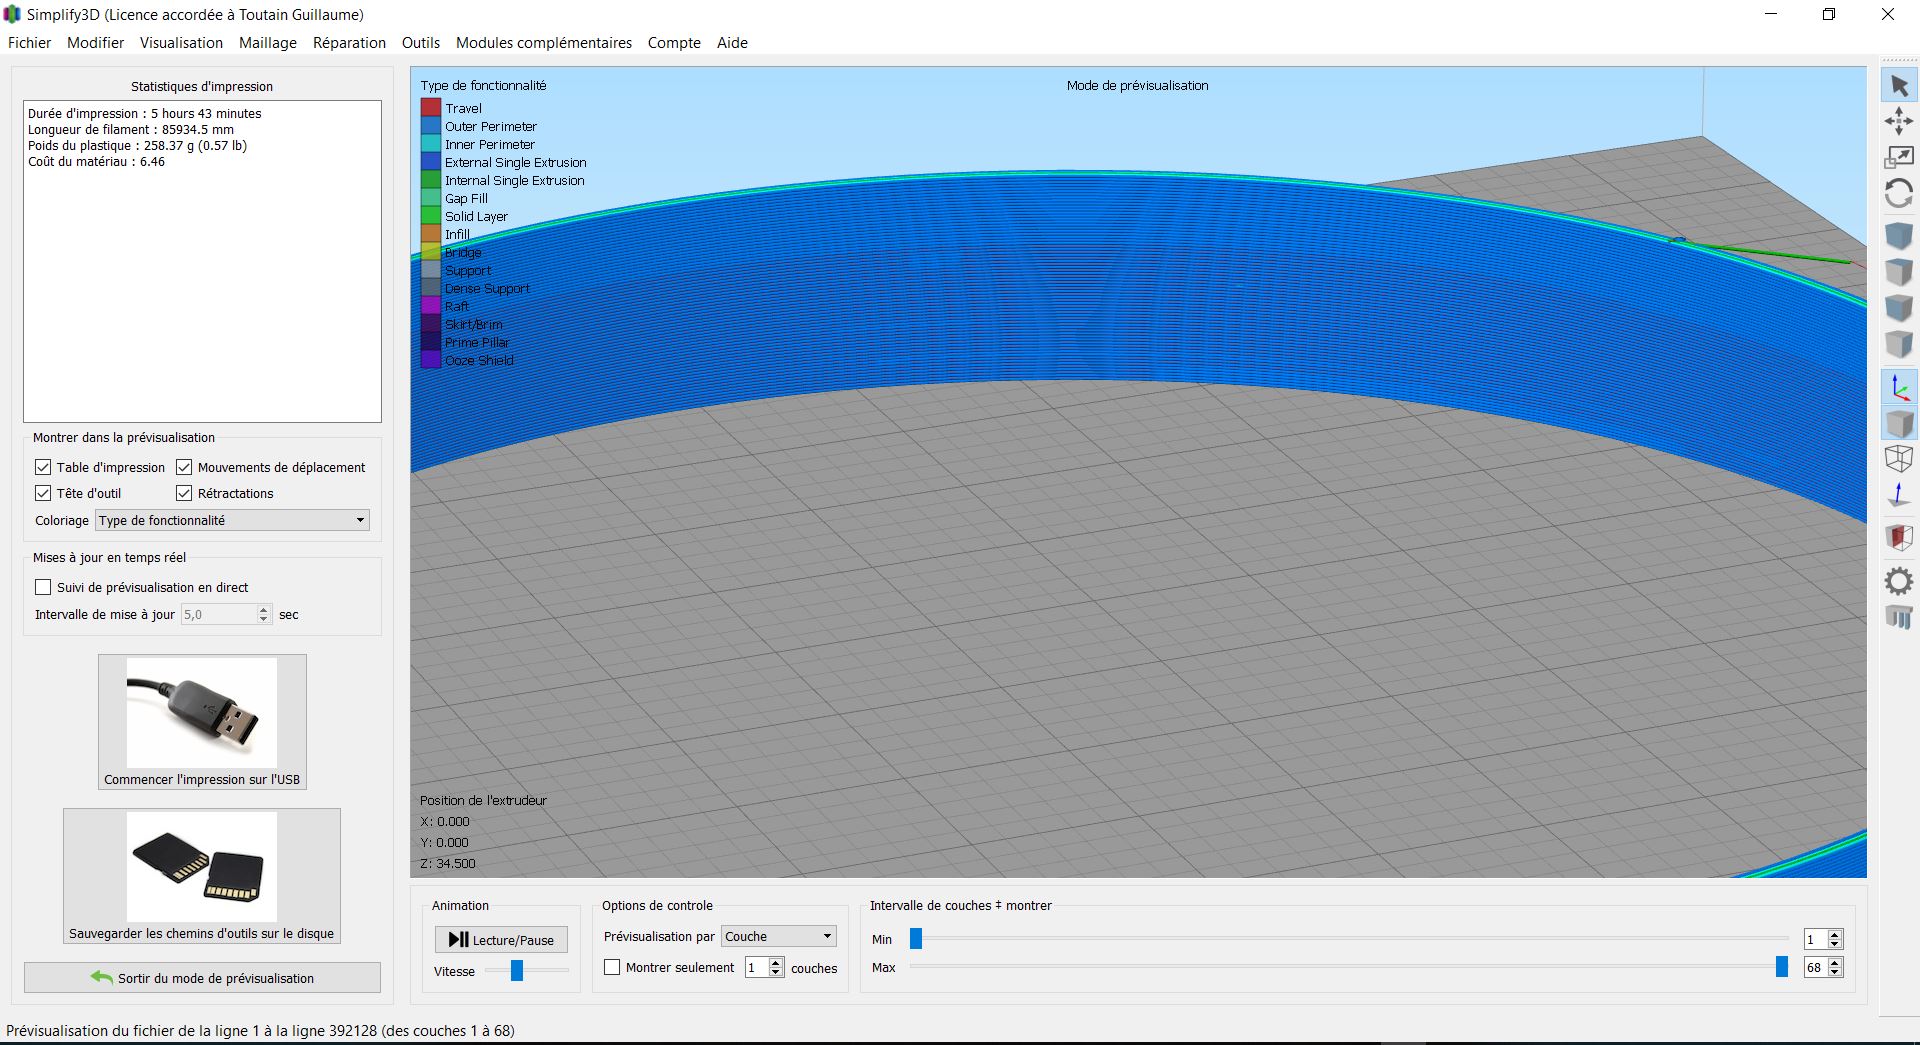
Task: Open Fichier menu
Action: coord(29,42)
